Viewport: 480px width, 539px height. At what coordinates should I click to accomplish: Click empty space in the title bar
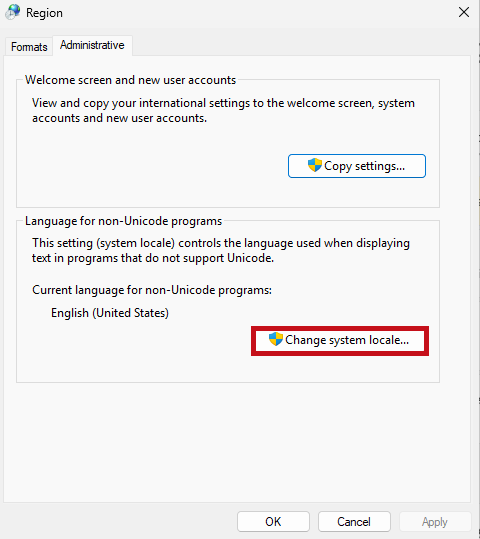pos(258,13)
